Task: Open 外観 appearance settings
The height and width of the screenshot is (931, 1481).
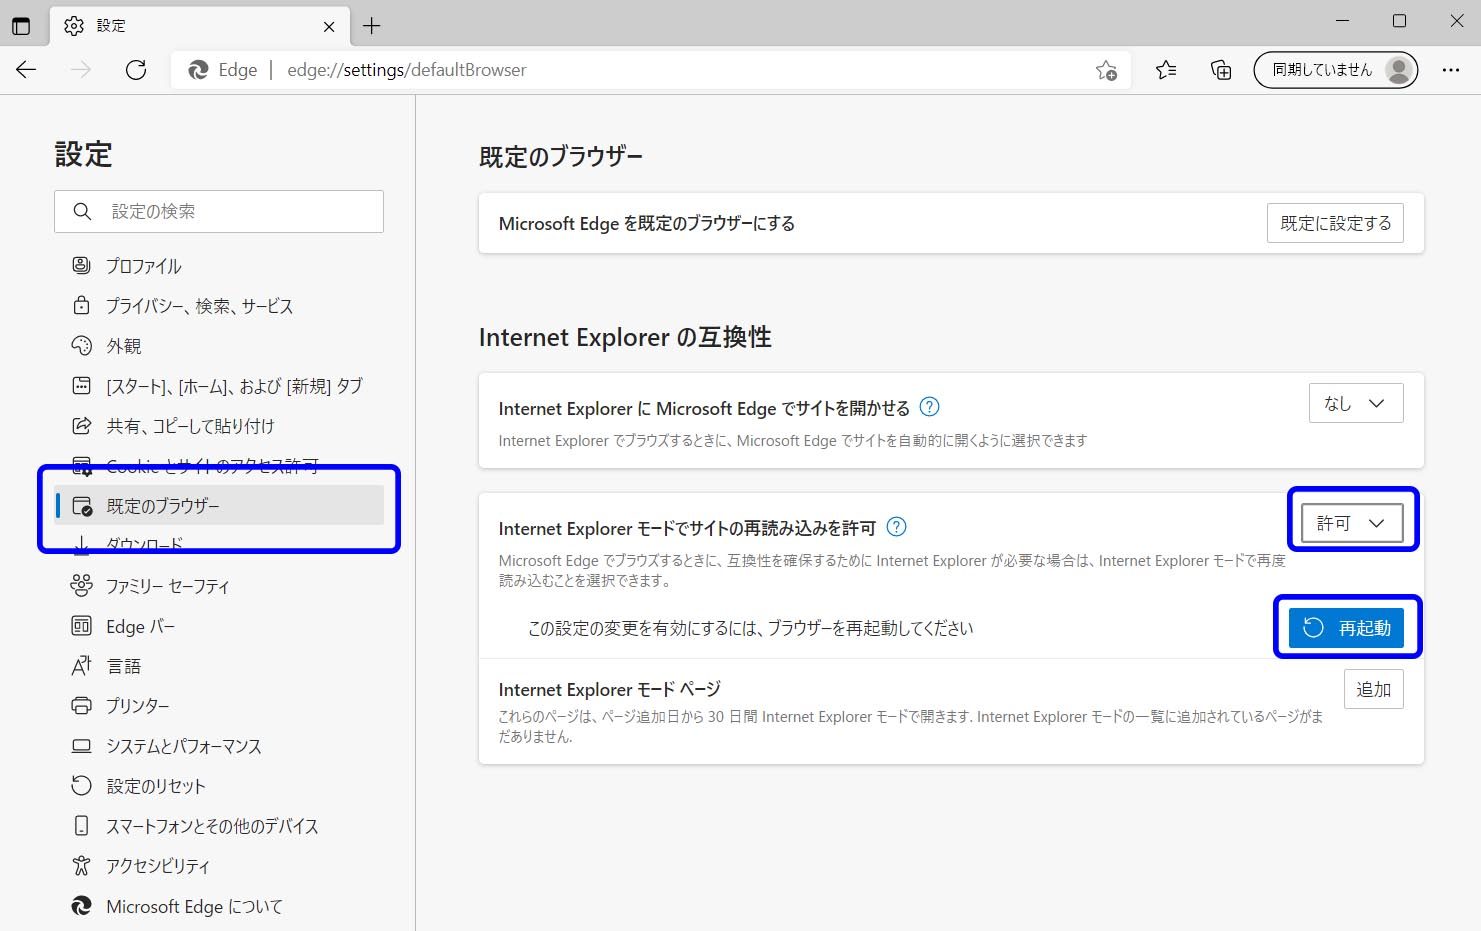Action: tap(219, 346)
